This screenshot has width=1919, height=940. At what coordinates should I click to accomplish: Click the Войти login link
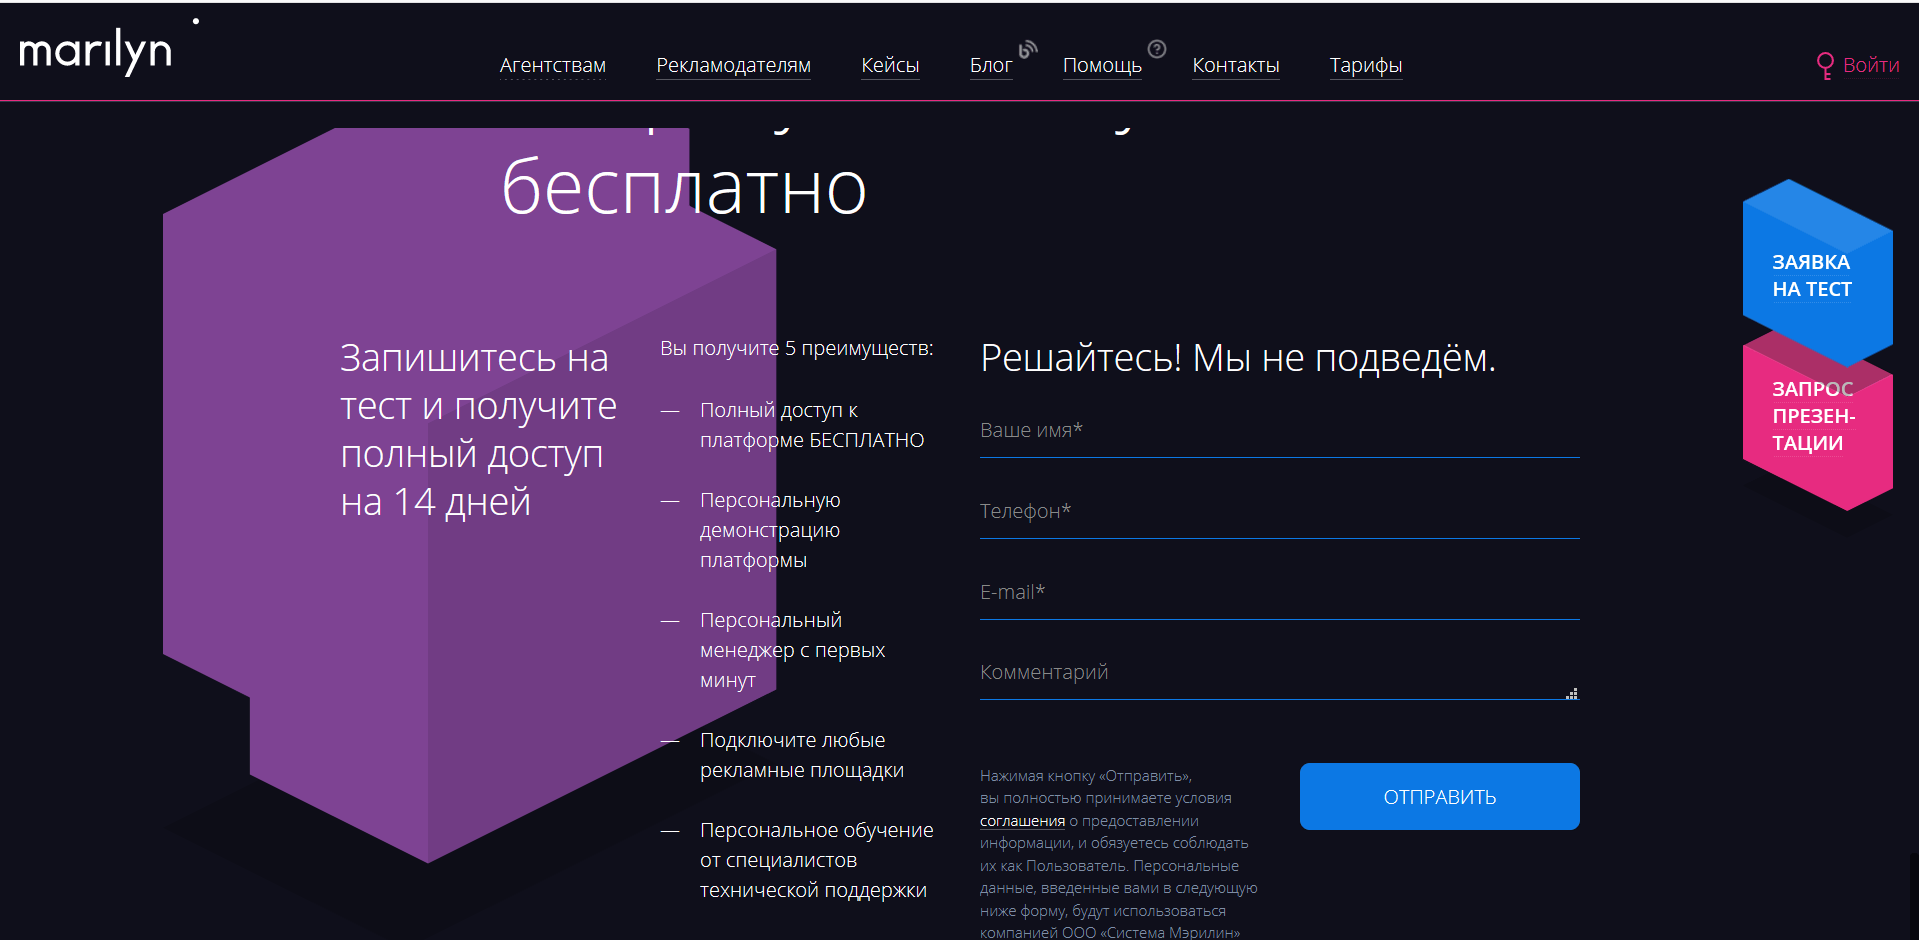coord(1858,65)
